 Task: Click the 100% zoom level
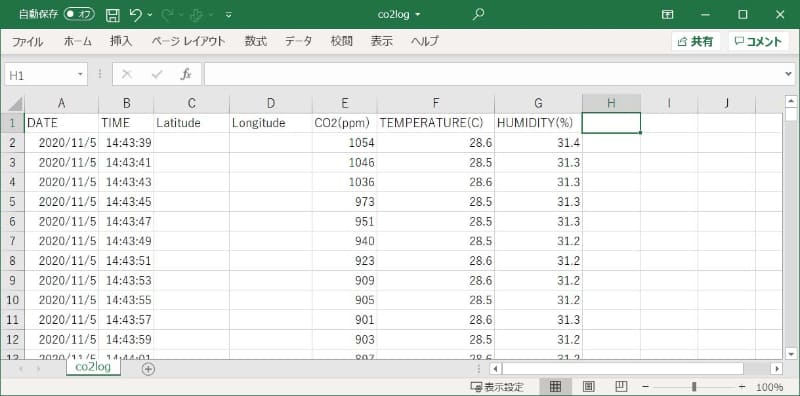769,387
